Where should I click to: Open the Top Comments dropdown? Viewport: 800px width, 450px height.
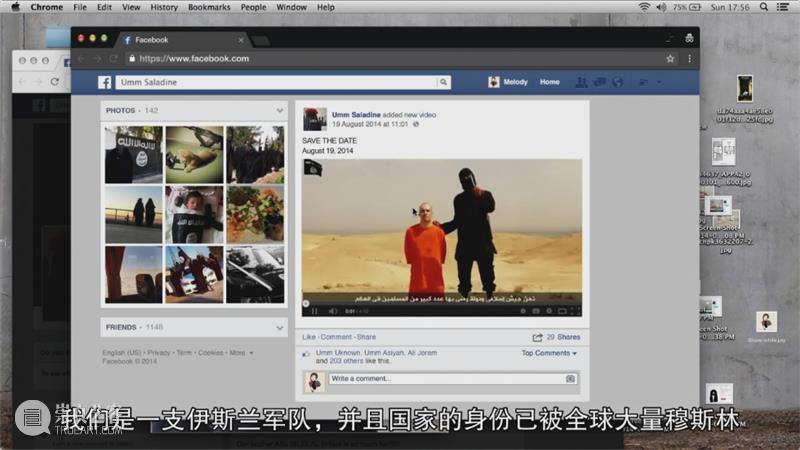(549, 353)
